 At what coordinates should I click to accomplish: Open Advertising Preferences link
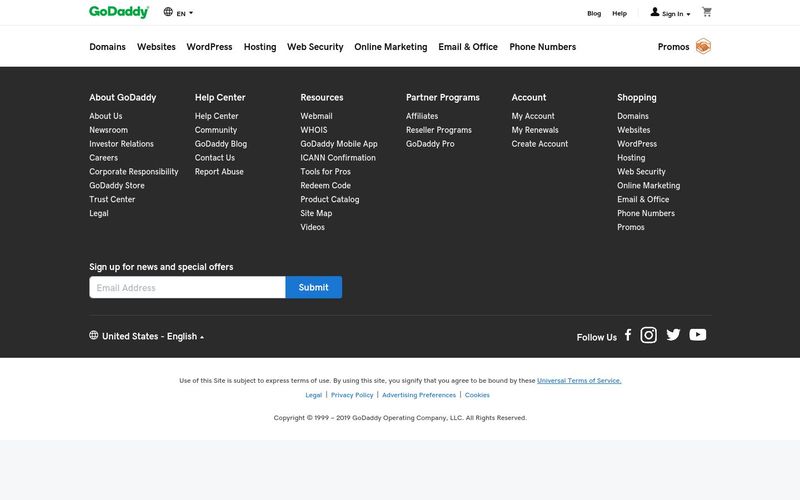[419, 395]
